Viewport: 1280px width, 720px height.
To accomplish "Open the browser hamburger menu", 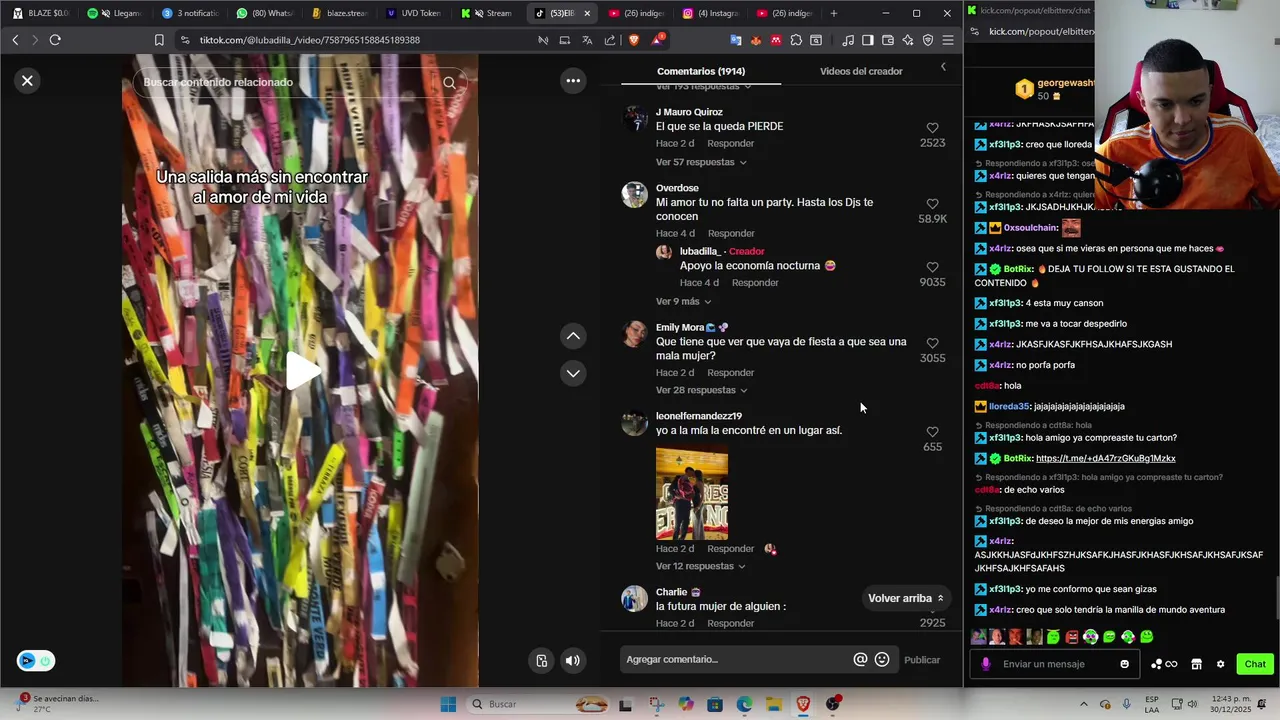I will 948,40.
